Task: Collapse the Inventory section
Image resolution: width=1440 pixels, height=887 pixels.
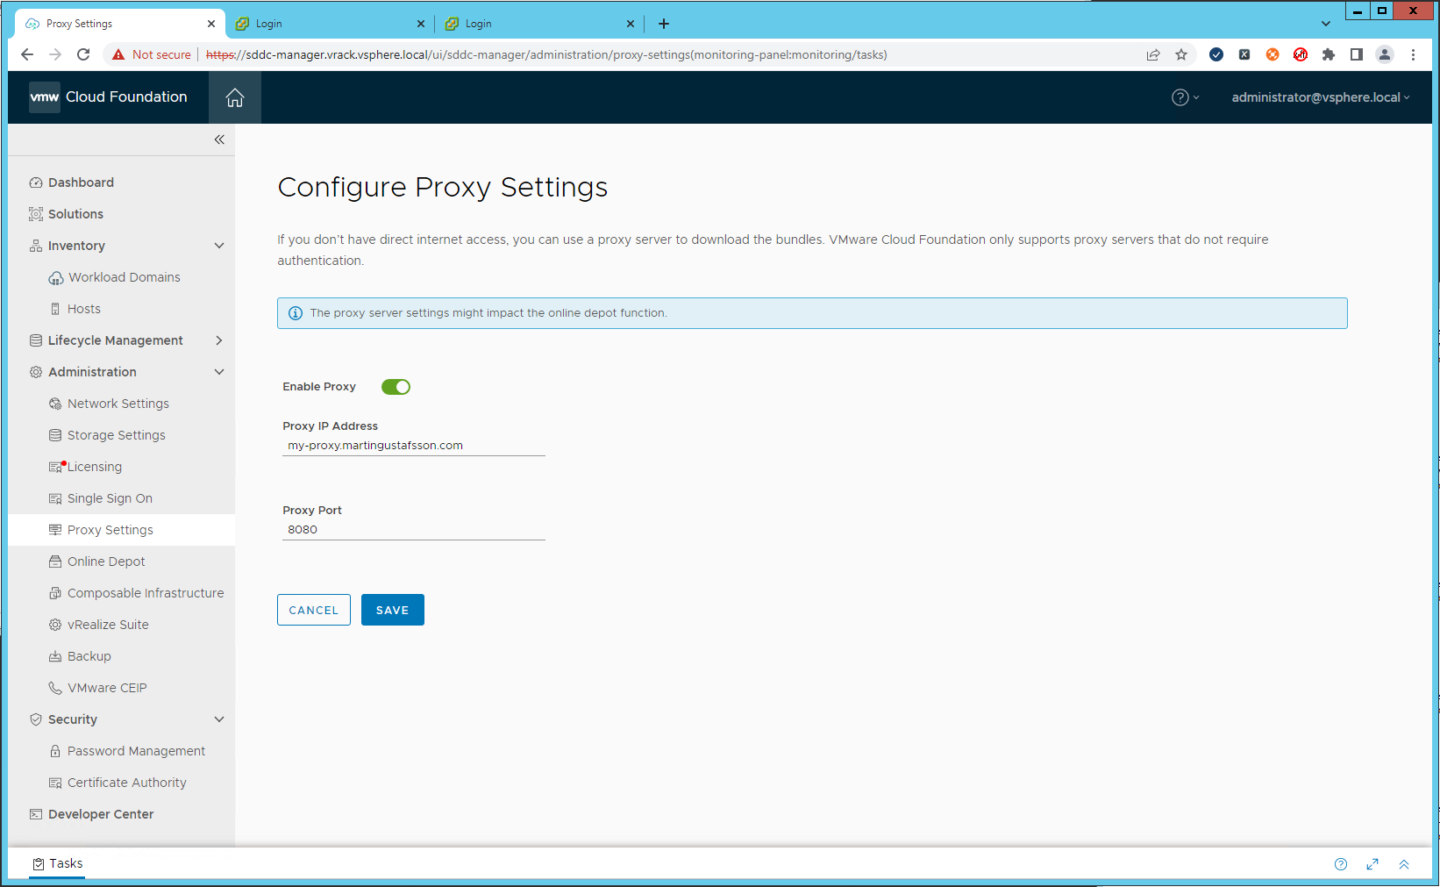Action: 219,245
